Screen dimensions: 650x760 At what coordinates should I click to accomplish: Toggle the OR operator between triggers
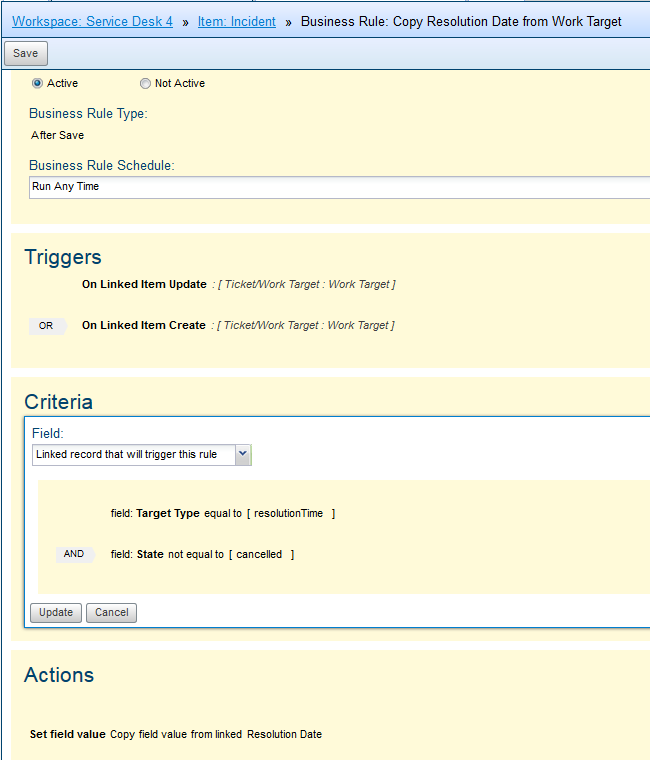tap(46, 326)
